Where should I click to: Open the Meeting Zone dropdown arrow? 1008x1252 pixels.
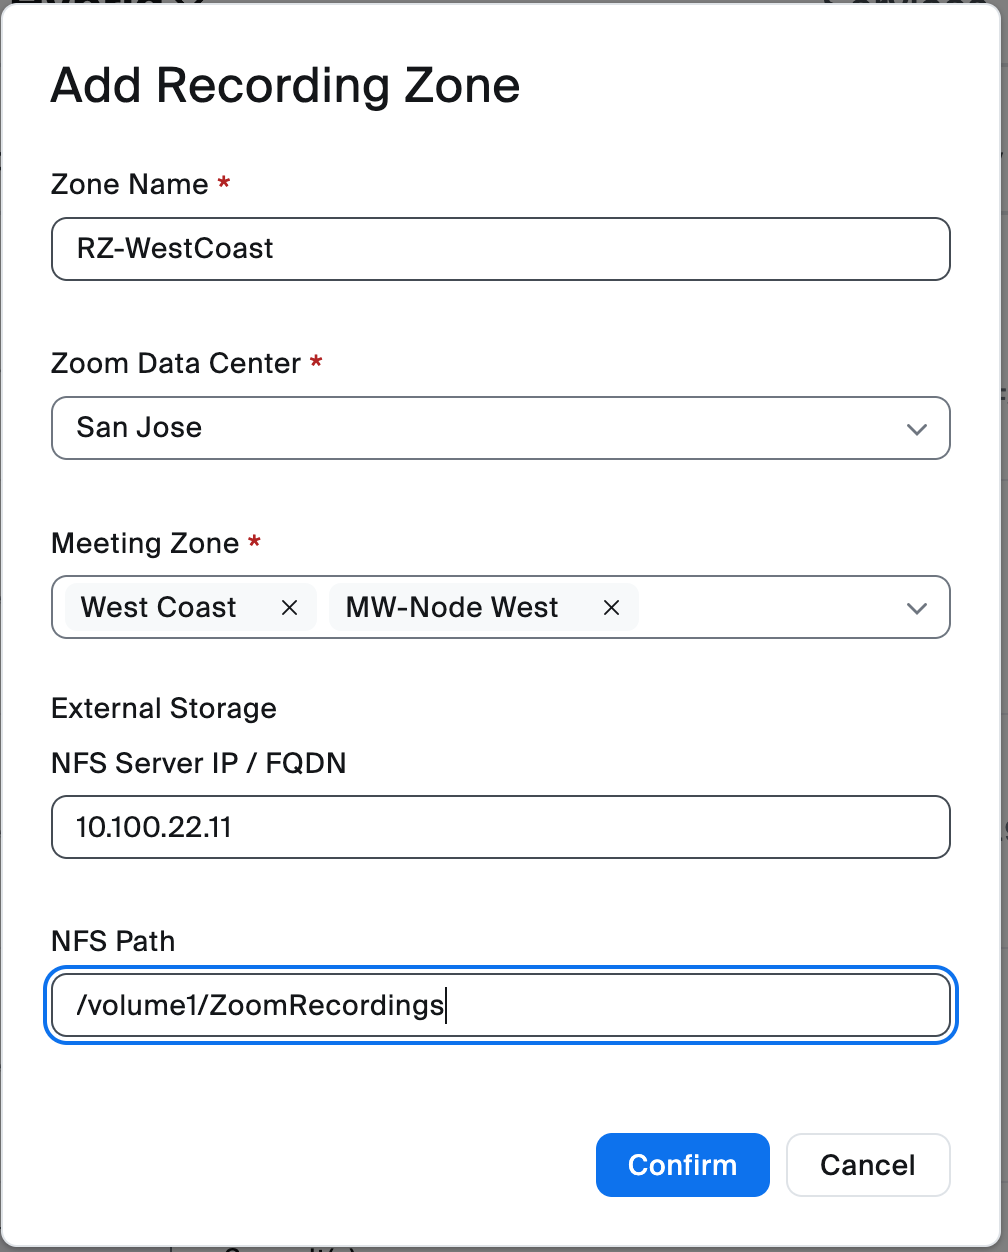pos(916,608)
